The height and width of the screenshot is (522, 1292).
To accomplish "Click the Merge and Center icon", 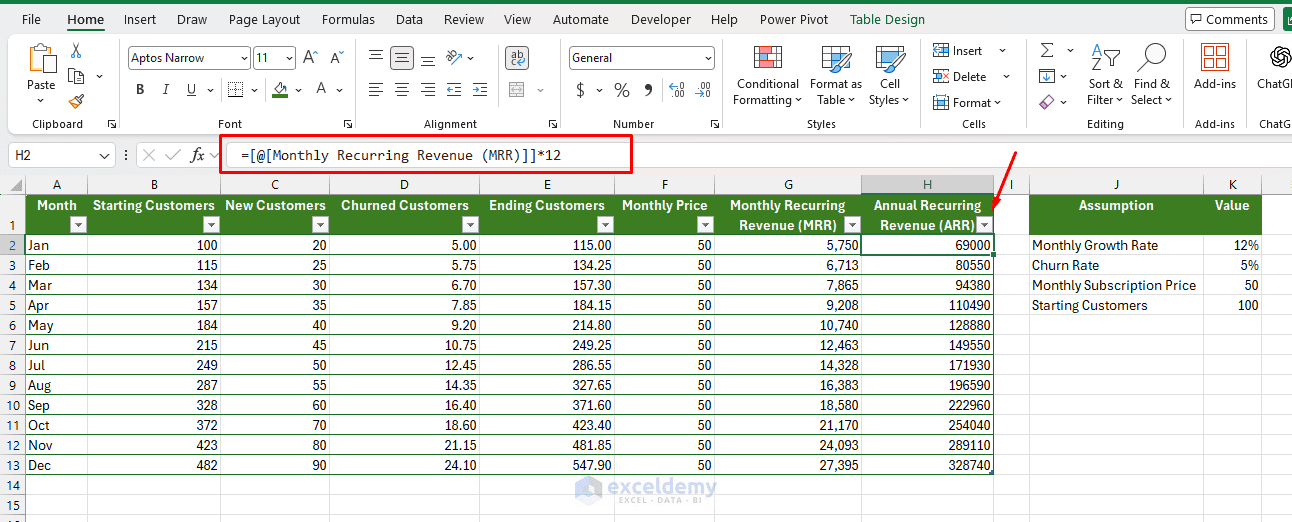I will (x=517, y=90).
